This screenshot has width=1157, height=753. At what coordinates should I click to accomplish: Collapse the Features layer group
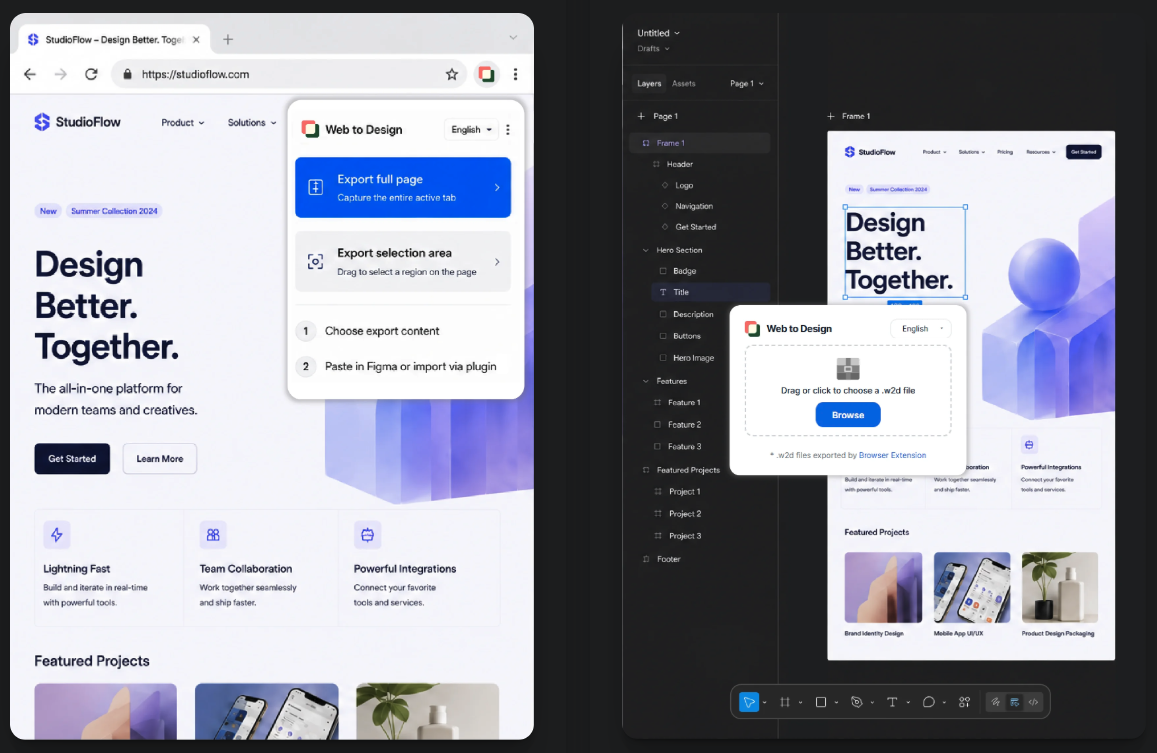coord(646,381)
